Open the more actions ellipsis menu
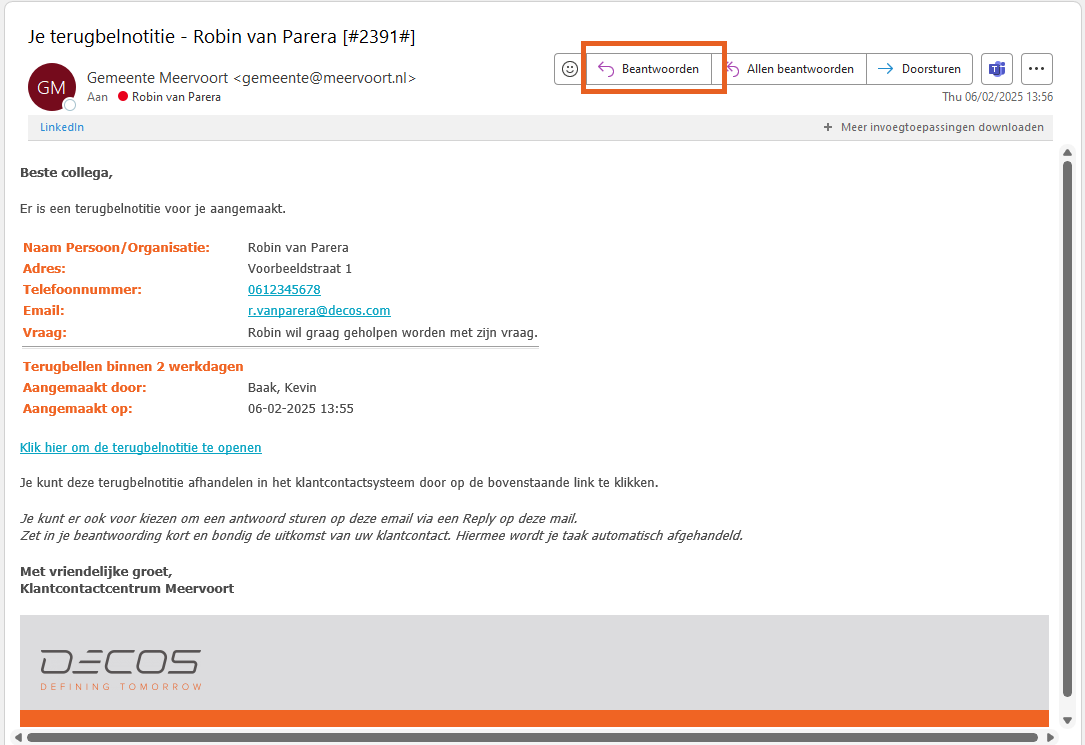The width and height of the screenshot is (1085, 745). coord(1036,69)
